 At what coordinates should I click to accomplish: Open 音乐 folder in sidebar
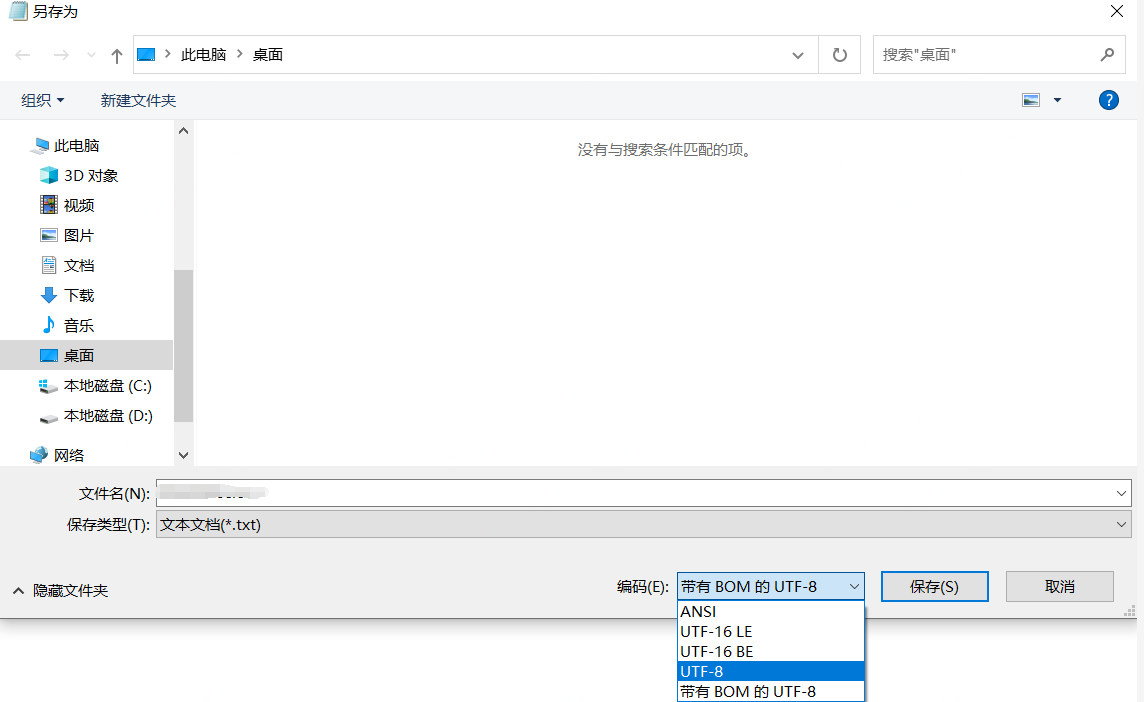pos(79,325)
